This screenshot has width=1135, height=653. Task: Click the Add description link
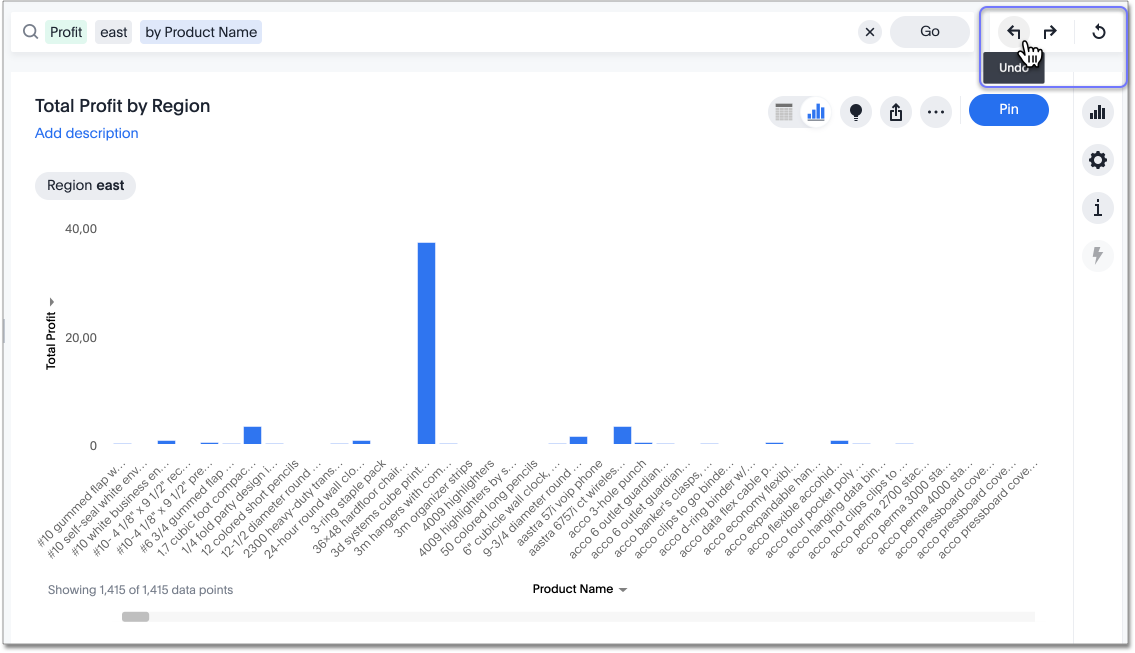pyautogui.click(x=87, y=133)
